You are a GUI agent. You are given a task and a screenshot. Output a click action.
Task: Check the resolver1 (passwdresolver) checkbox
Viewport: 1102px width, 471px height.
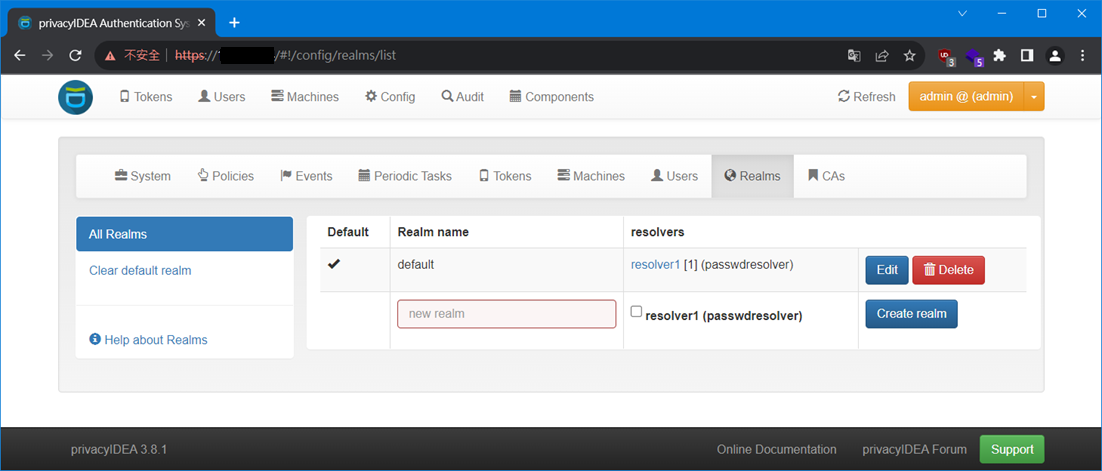pos(636,311)
